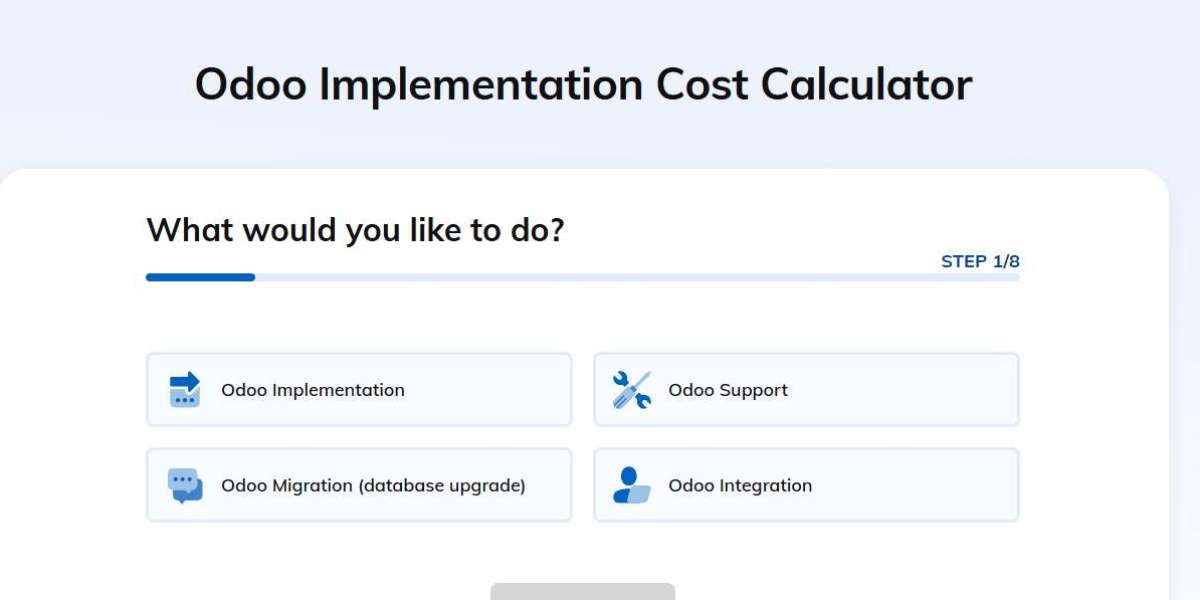The height and width of the screenshot is (600, 1200).
Task: Click the filled blue part of the progress bar
Action: 200,277
